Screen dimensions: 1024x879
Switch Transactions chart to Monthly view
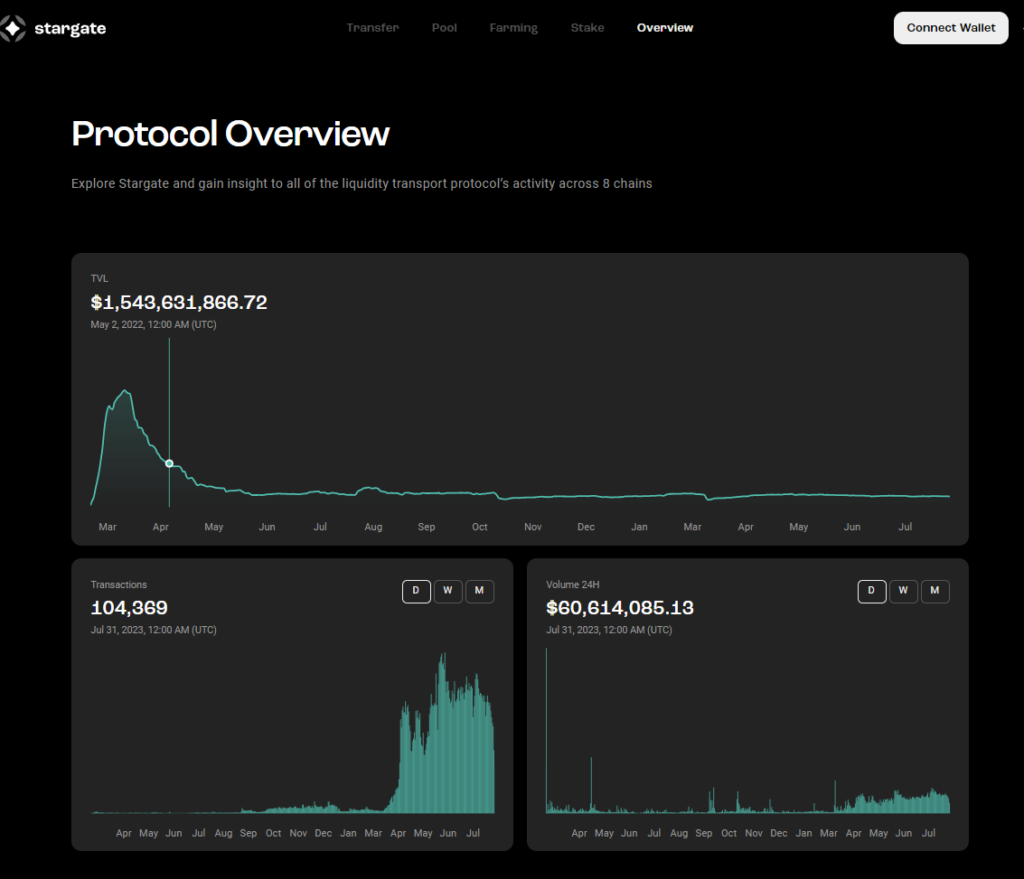click(x=480, y=591)
